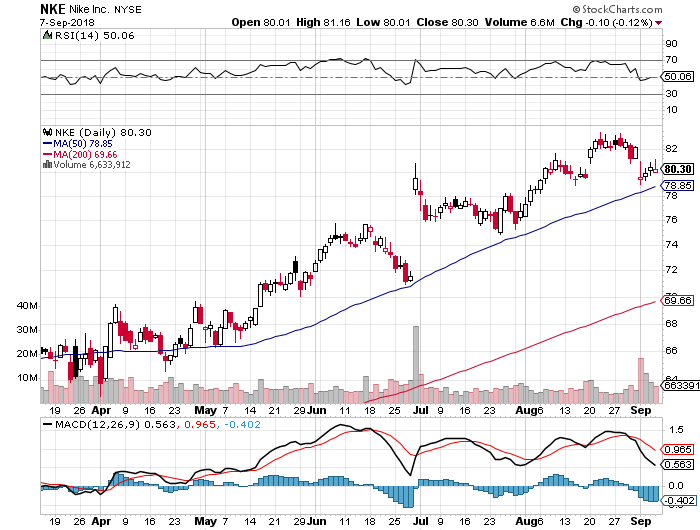Click the Volume 6.6M header value

(520, 22)
